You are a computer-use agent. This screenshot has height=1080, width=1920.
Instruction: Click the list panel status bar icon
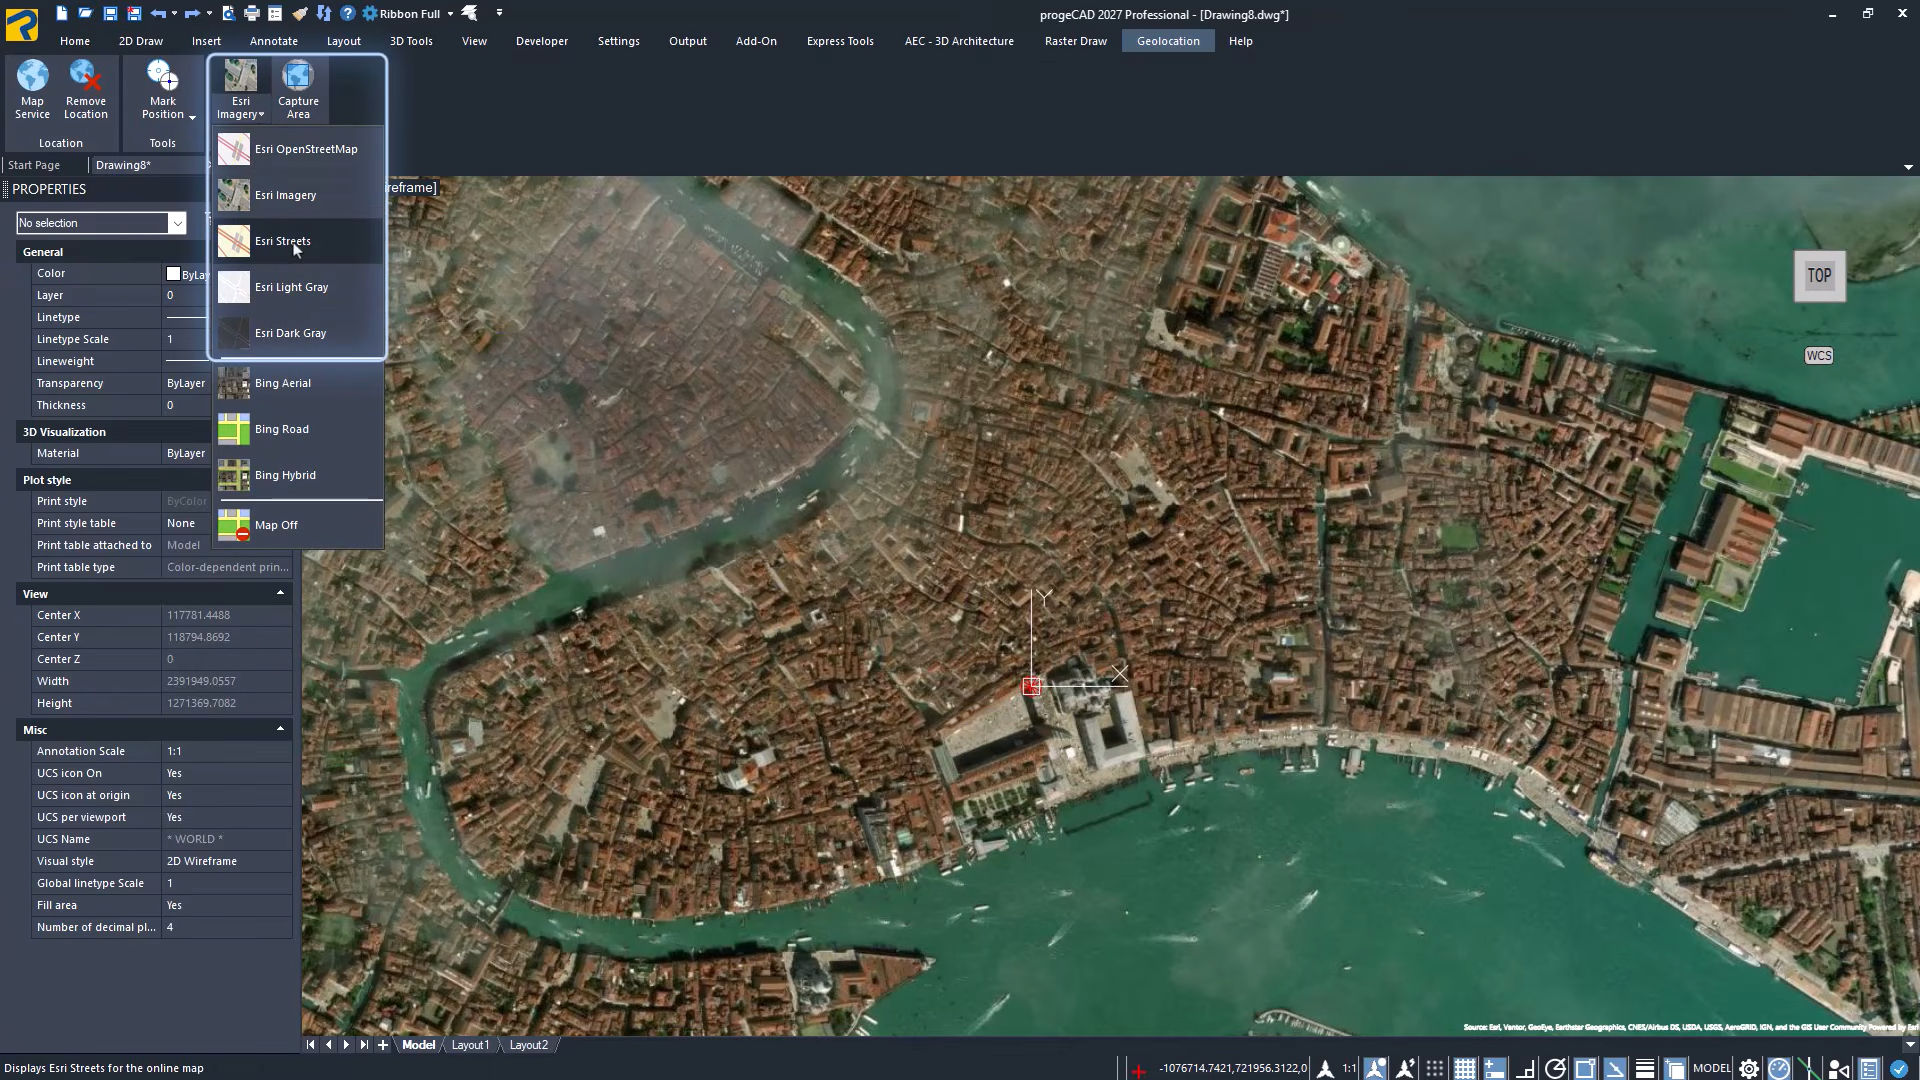coord(1868,1069)
